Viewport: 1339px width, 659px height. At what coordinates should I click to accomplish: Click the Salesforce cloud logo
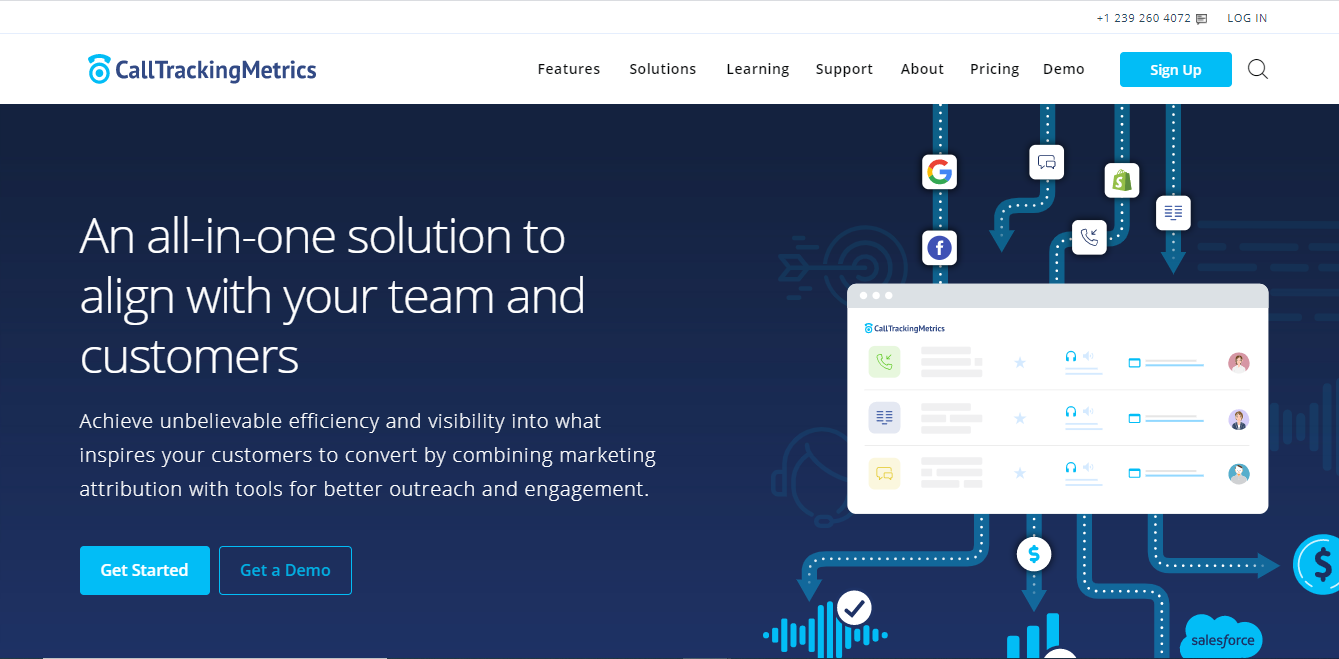(1222, 637)
